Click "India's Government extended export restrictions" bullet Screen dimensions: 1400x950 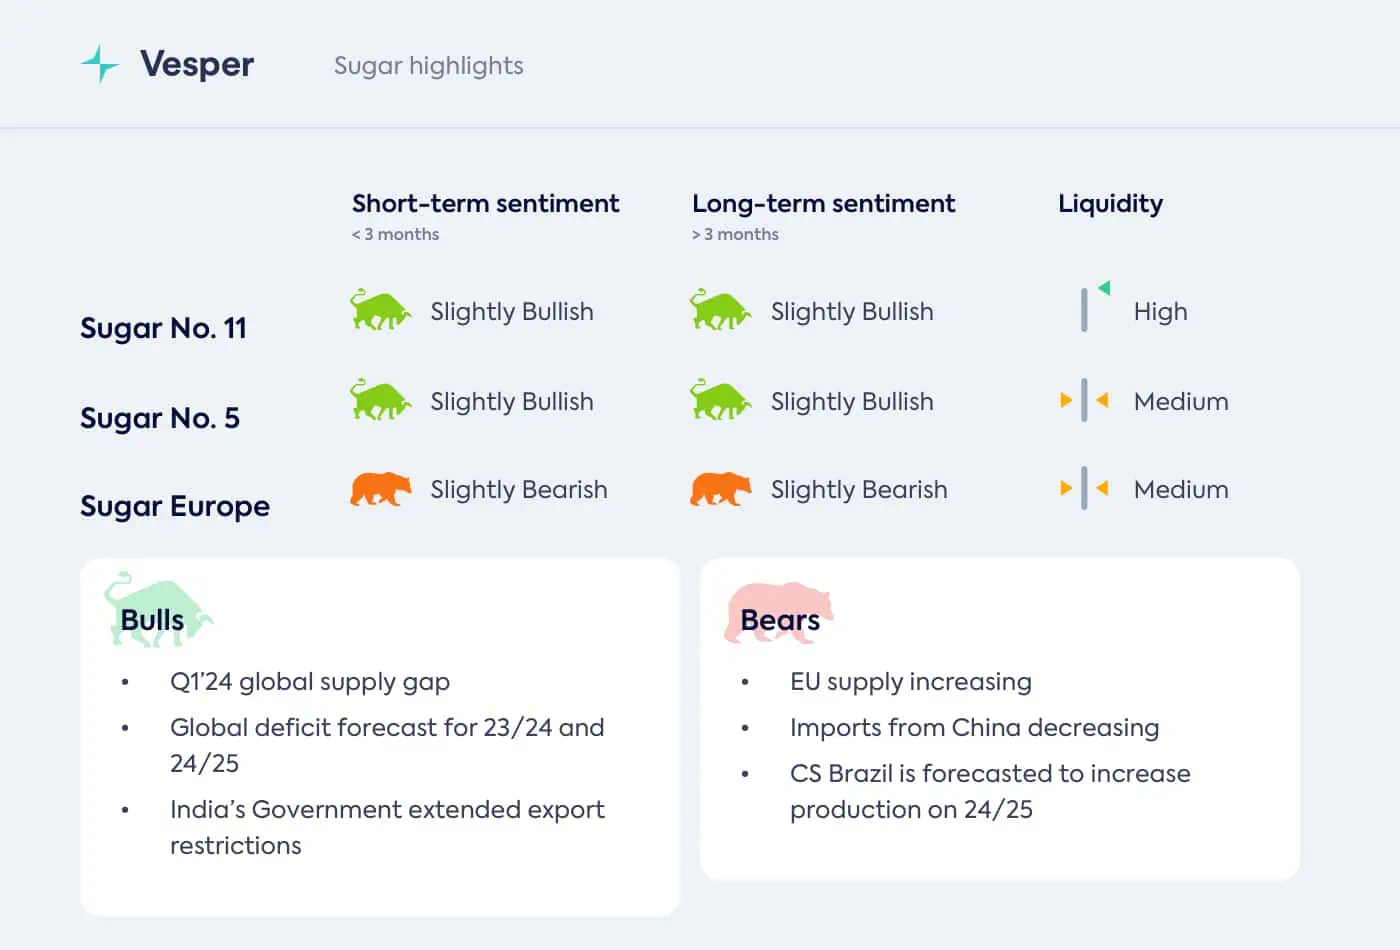click(387, 827)
